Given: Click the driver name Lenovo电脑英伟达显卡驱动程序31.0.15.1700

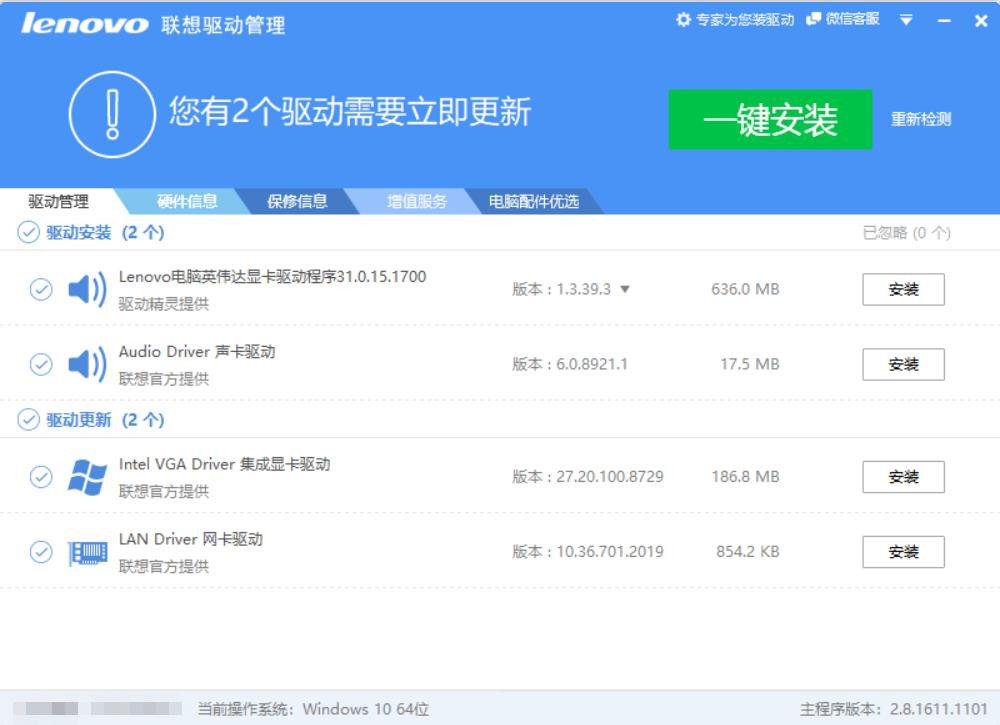Looking at the screenshot, I should pos(272,277).
